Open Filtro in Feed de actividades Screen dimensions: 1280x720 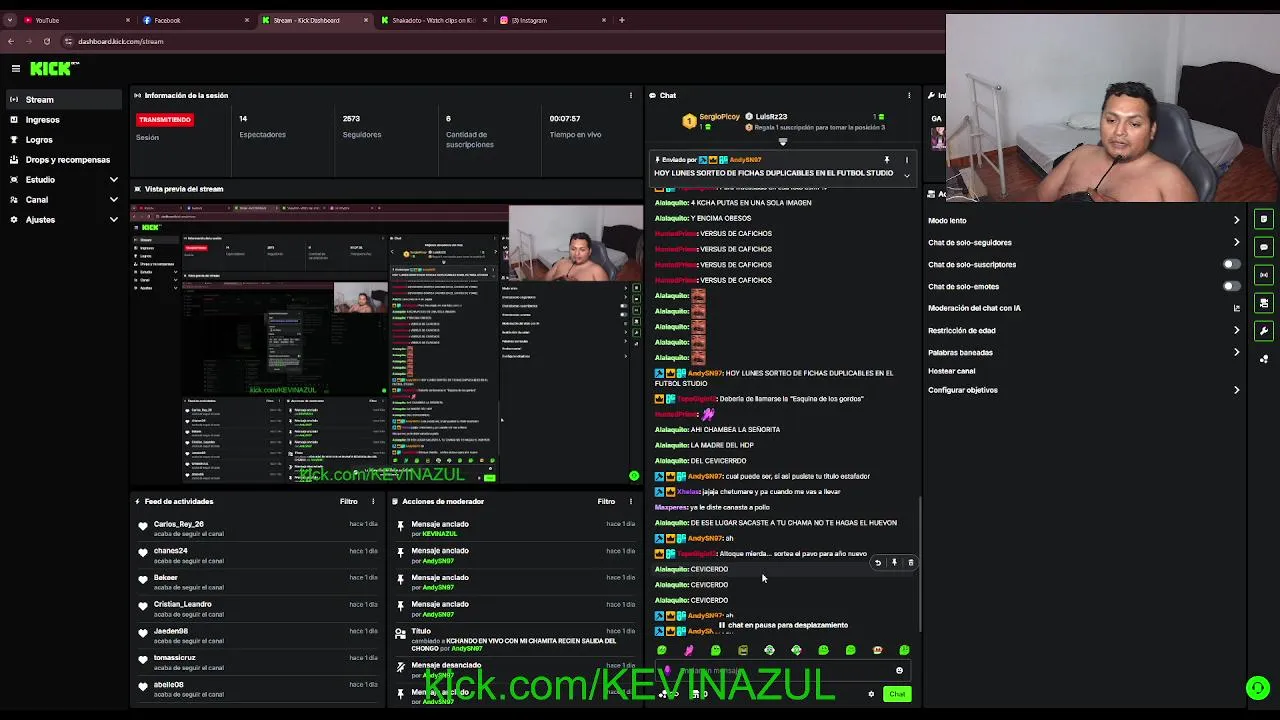tap(348, 501)
